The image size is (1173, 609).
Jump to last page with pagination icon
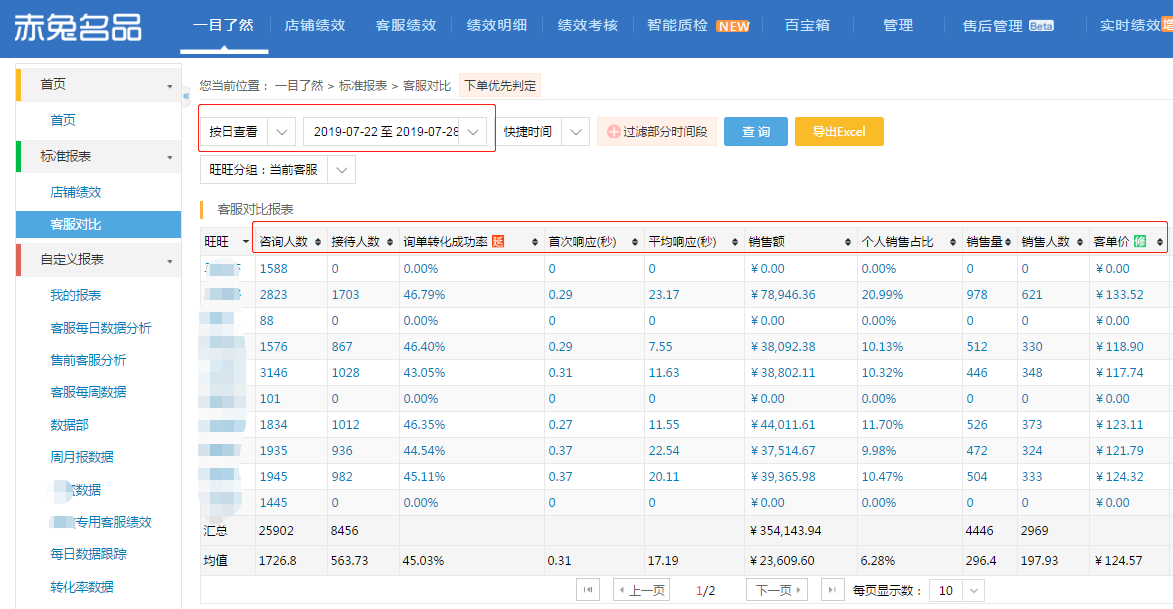click(x=832, y=590)
